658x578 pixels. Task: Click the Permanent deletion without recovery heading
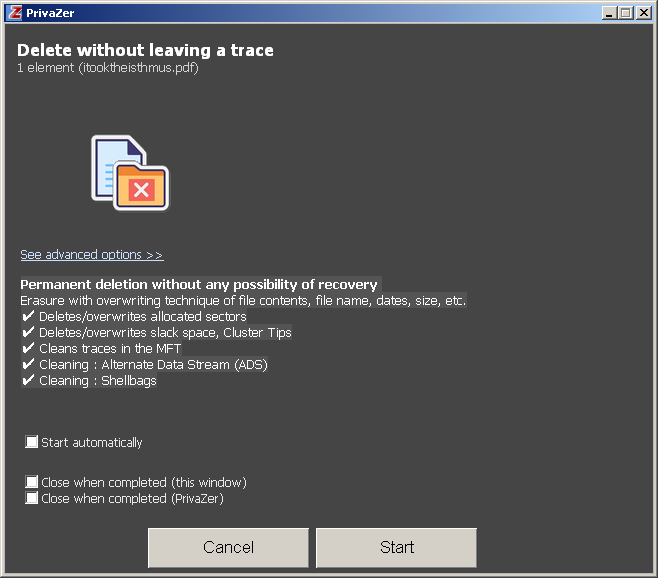coord(199,285)
